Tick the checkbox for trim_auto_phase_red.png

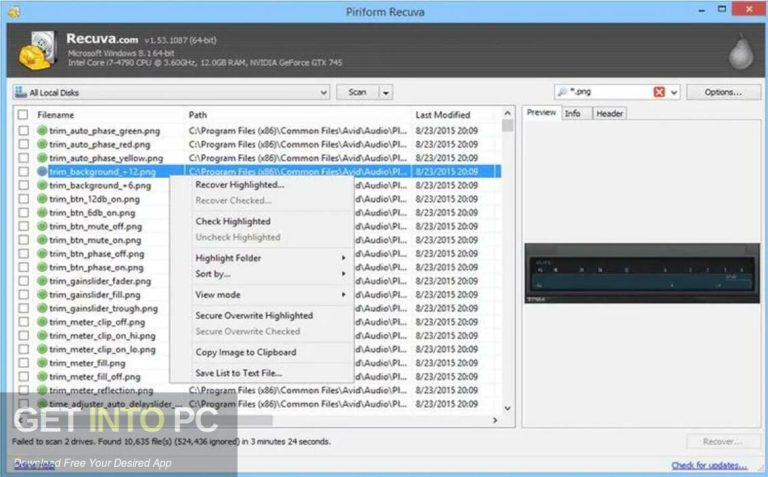pyautogui.click(x=23, y=144)
